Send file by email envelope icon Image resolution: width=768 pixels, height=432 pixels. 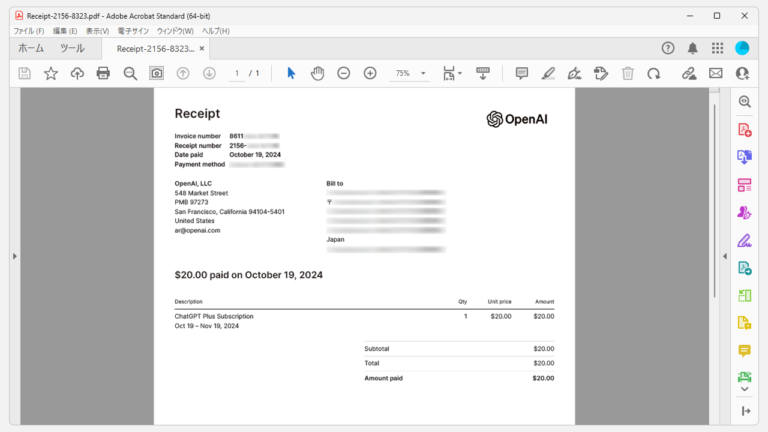716,73
